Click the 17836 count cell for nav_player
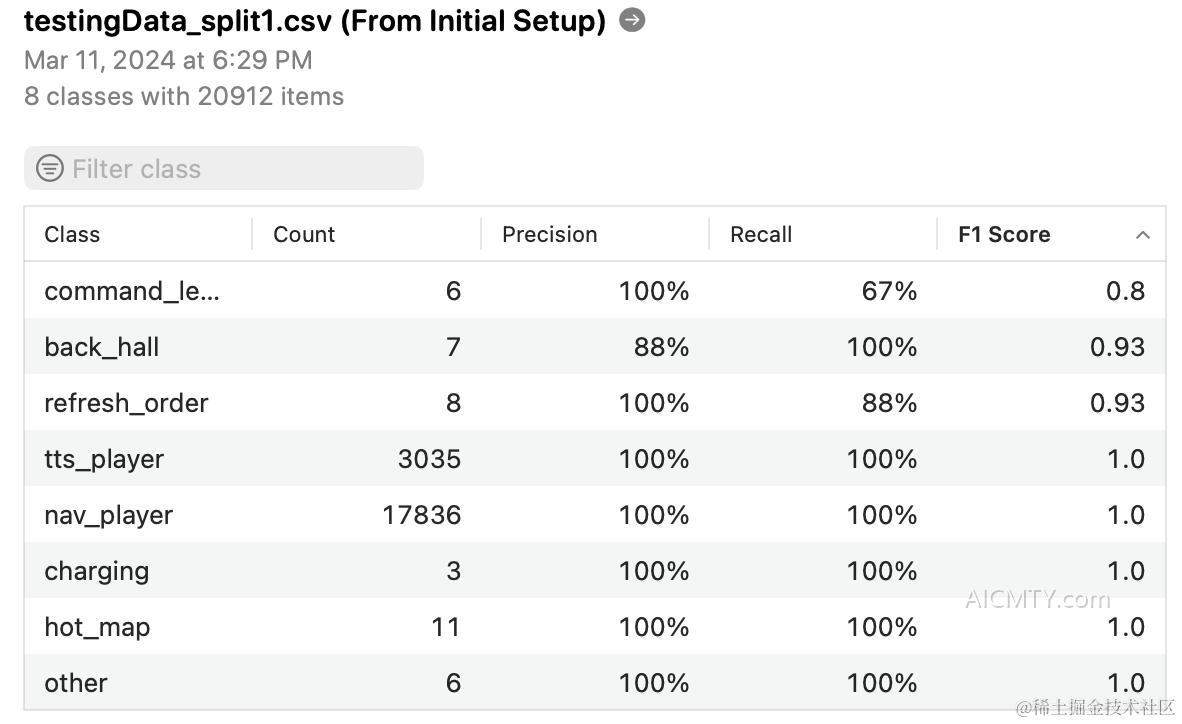1182x724 pixels. (421, 515)
